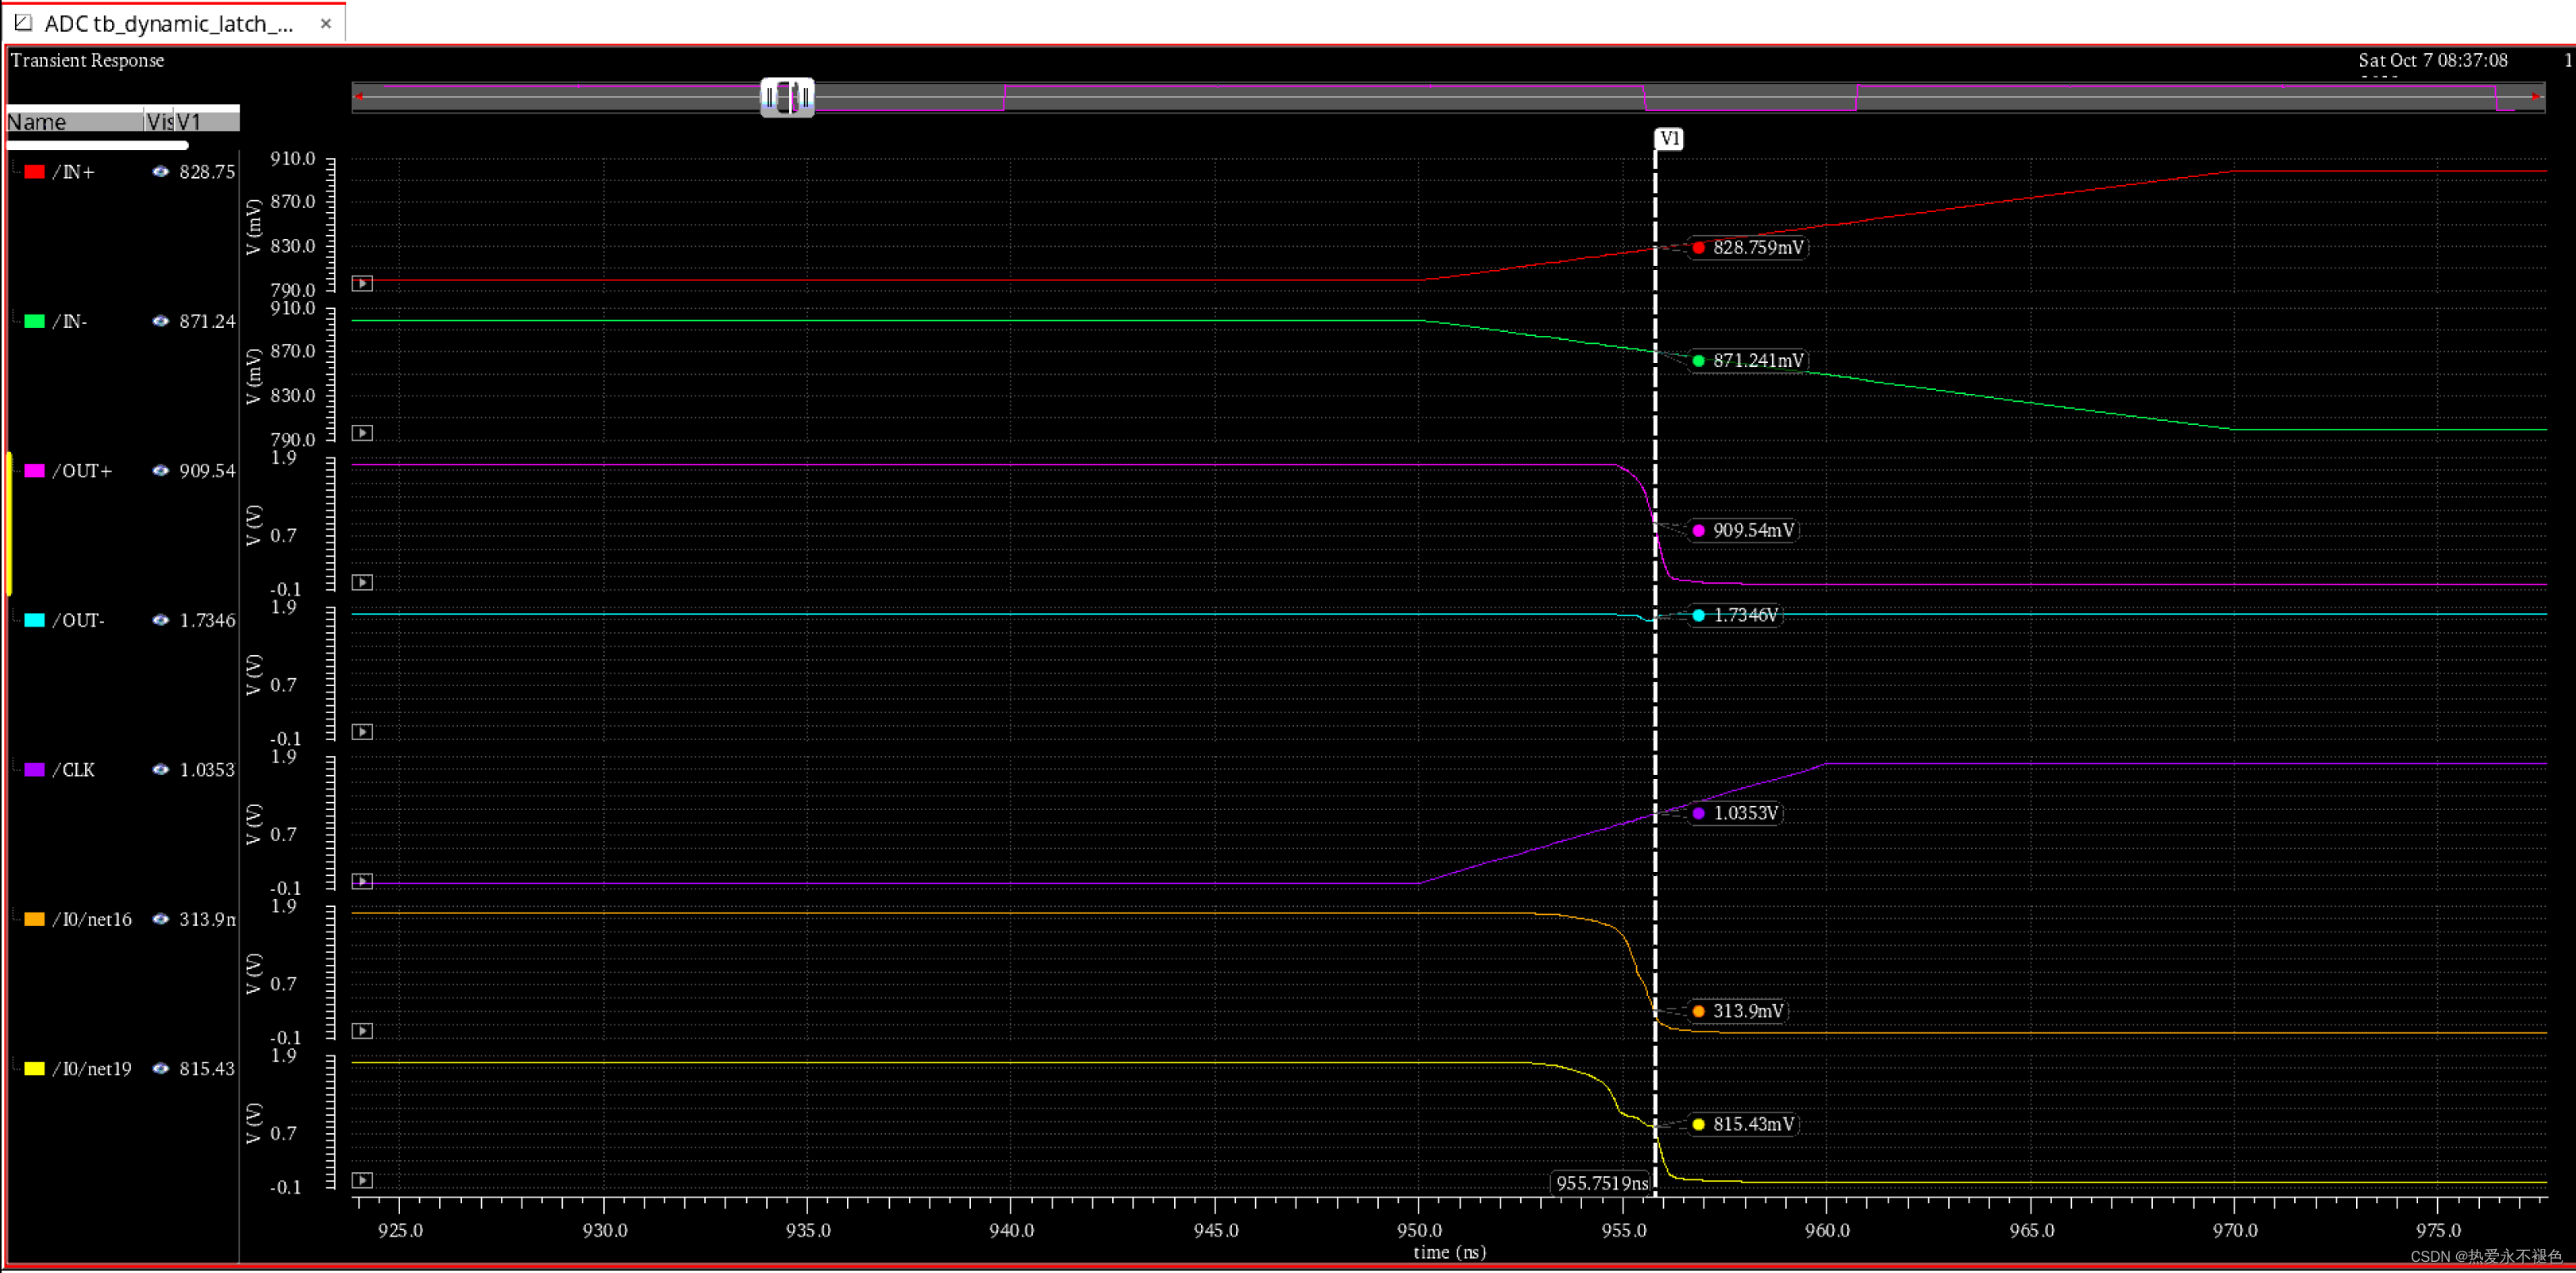This screenshot has width=2576, height=1273.
Task: Select the V1 vertical marker flag
Action: [x=1668, y=138]
